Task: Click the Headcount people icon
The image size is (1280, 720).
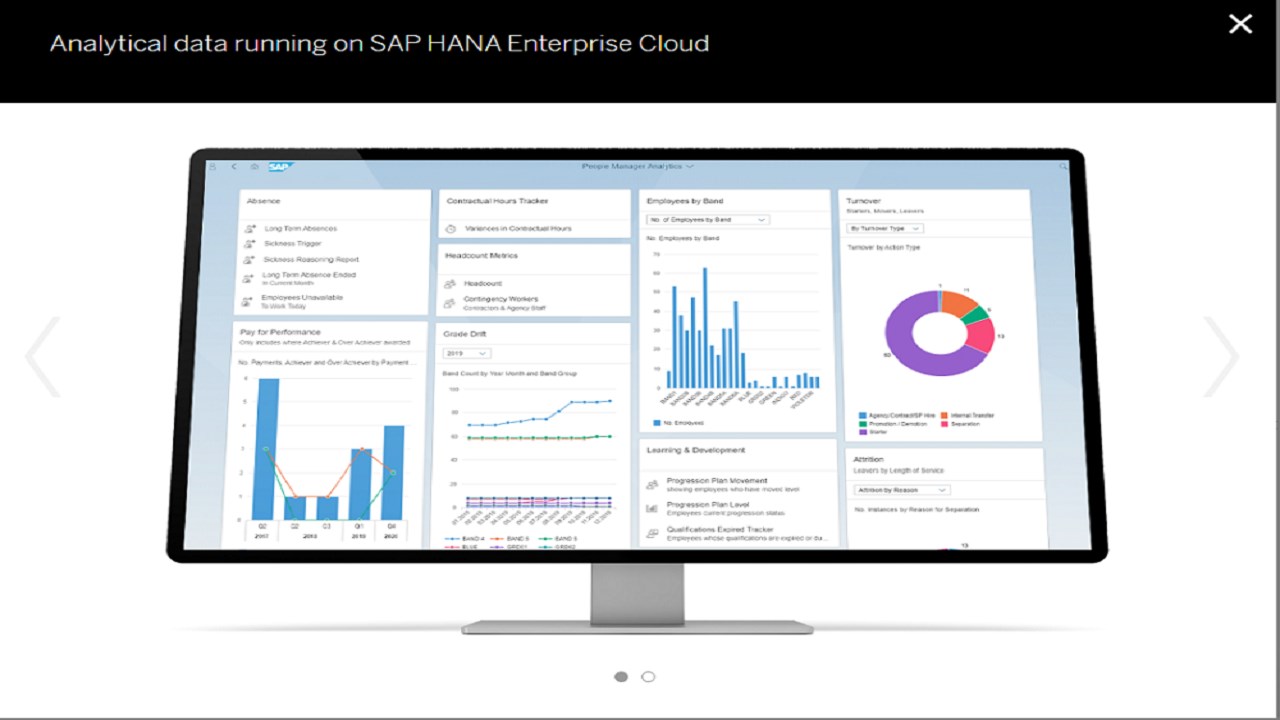Action: click(x=450, y=283)
